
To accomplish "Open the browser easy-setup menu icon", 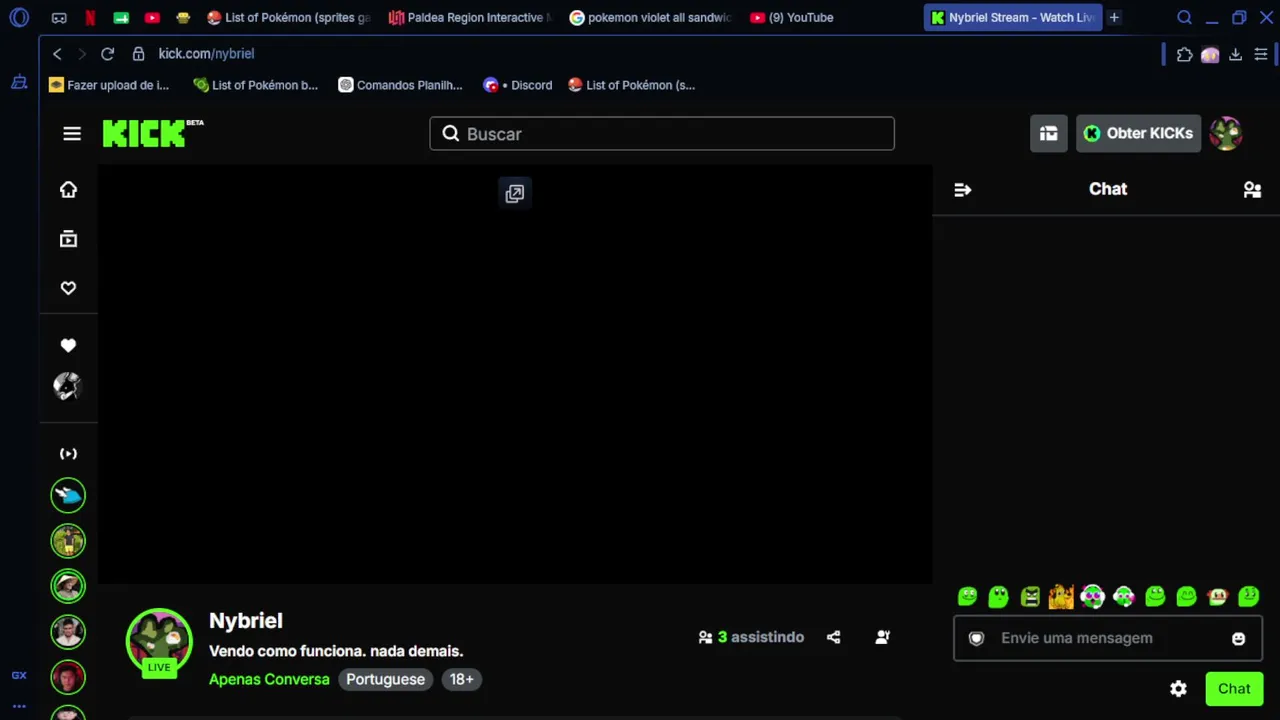I will coord(1261,55).
